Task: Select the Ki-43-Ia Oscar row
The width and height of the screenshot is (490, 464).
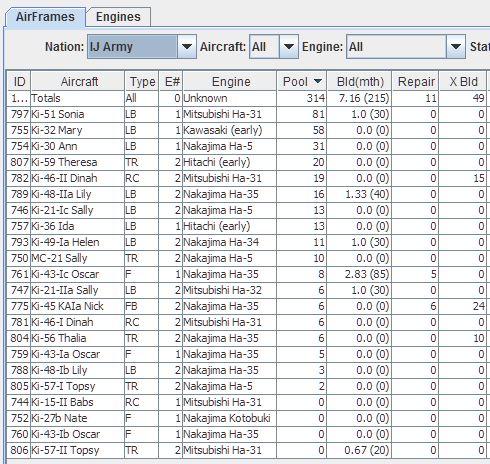Action: click(247, 354)
